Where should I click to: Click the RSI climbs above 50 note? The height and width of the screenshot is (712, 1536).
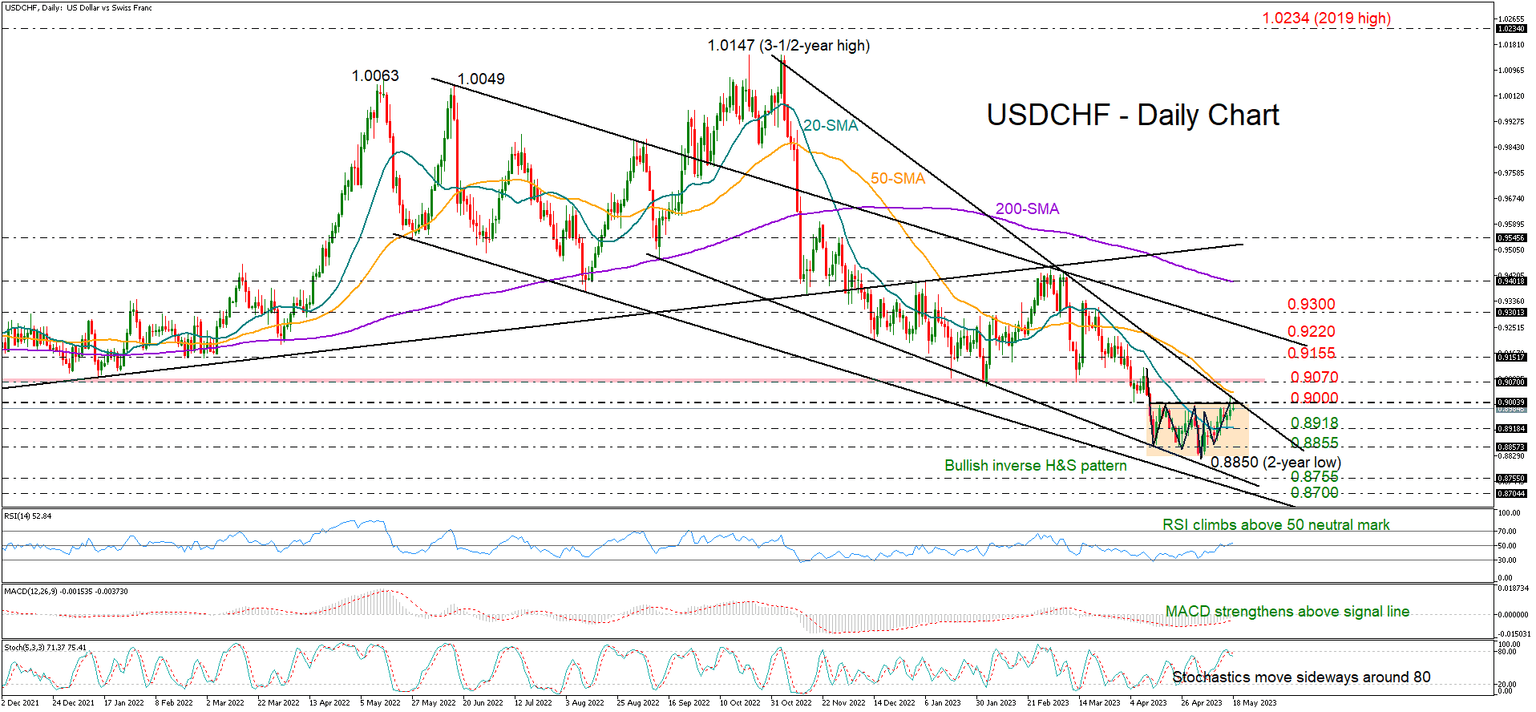(x=1276, y=524)
